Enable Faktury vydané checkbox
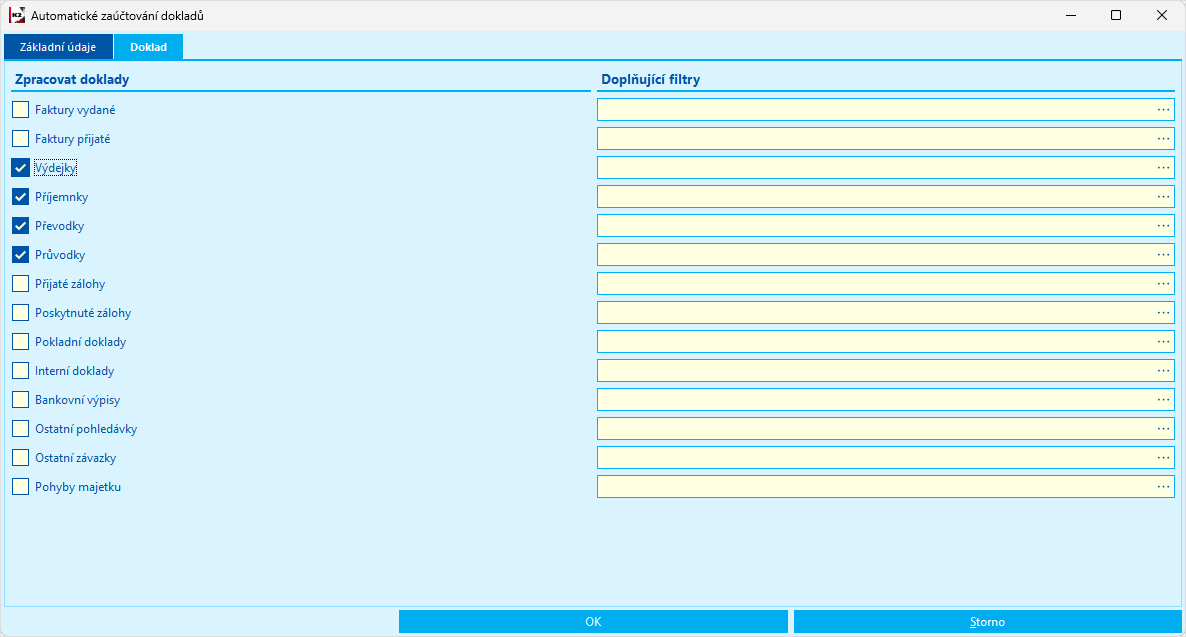 [20, 110]
